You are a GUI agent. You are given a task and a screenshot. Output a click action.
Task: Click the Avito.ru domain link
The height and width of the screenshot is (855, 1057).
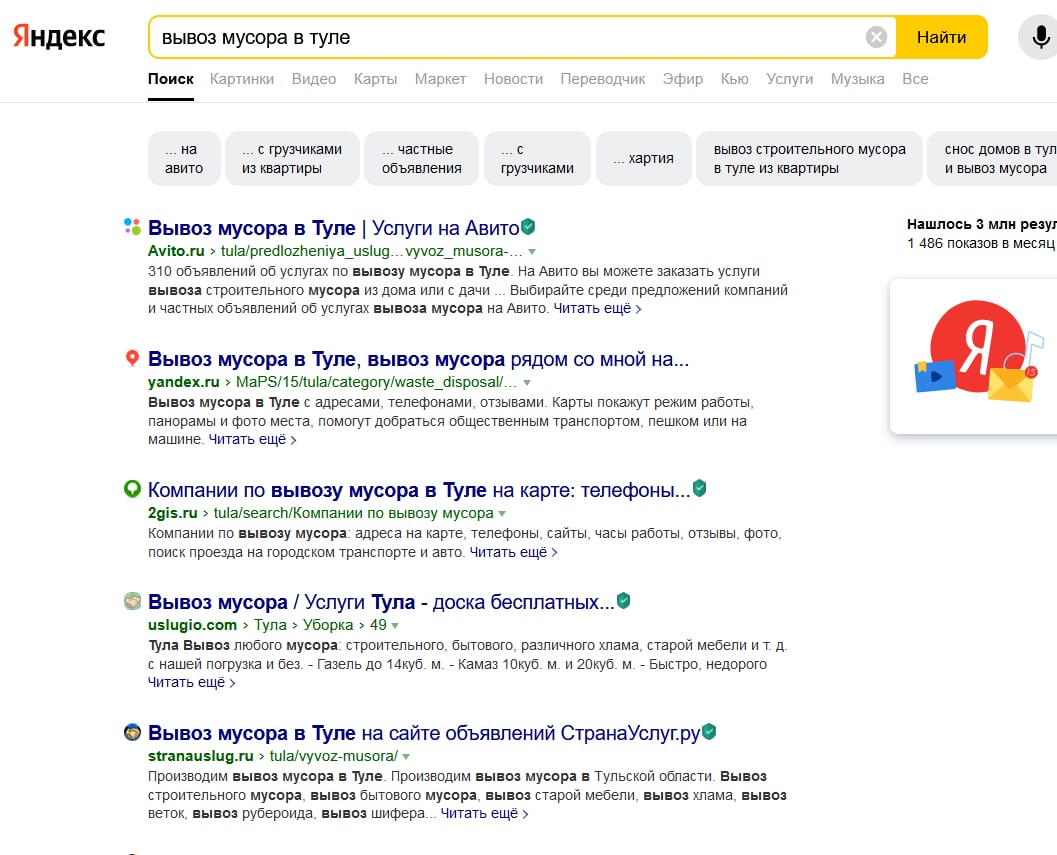[176, 251]
